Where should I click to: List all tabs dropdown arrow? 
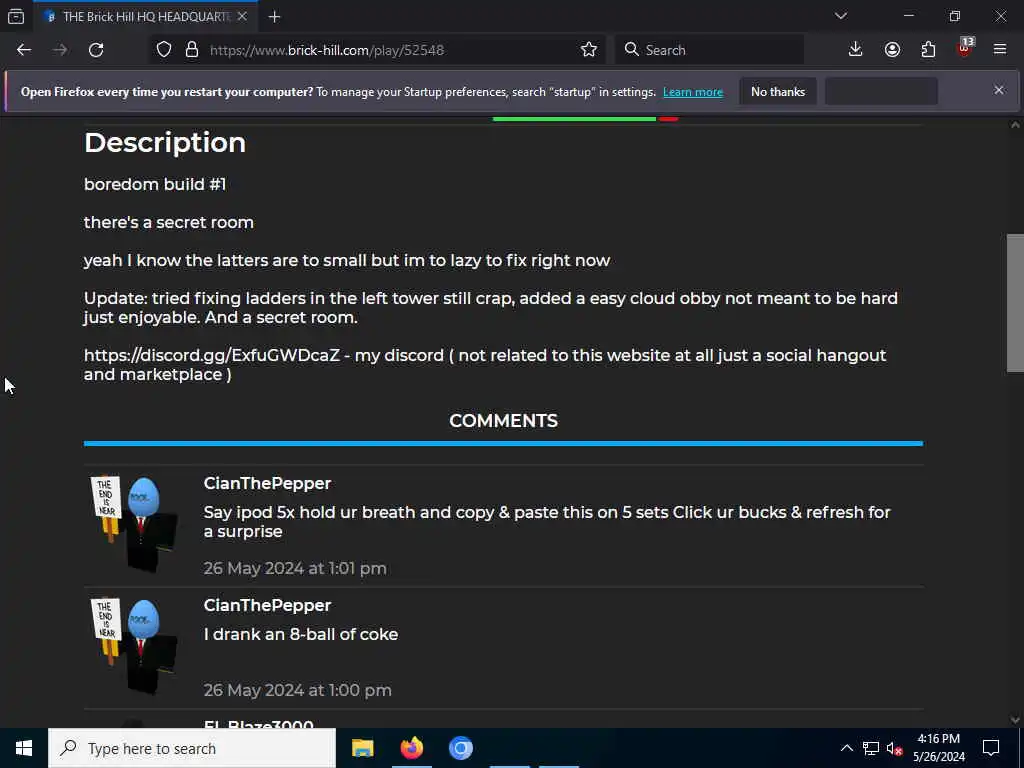(x=840, y=16)
